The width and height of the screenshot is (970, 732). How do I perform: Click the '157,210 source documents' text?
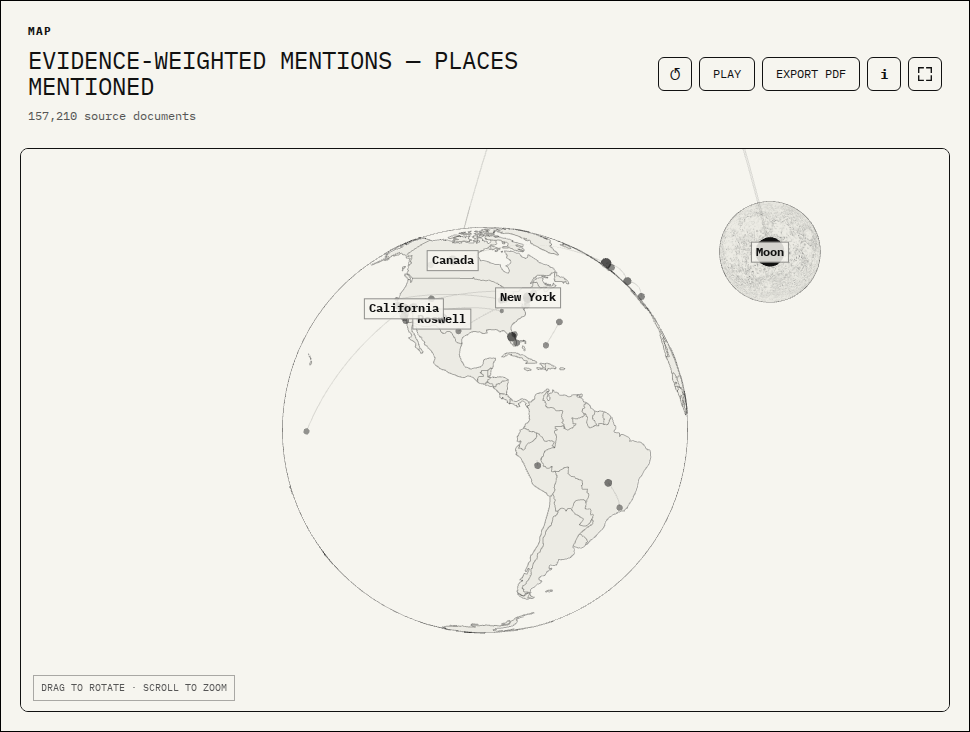pyautogui.click(x=112, y=116)
